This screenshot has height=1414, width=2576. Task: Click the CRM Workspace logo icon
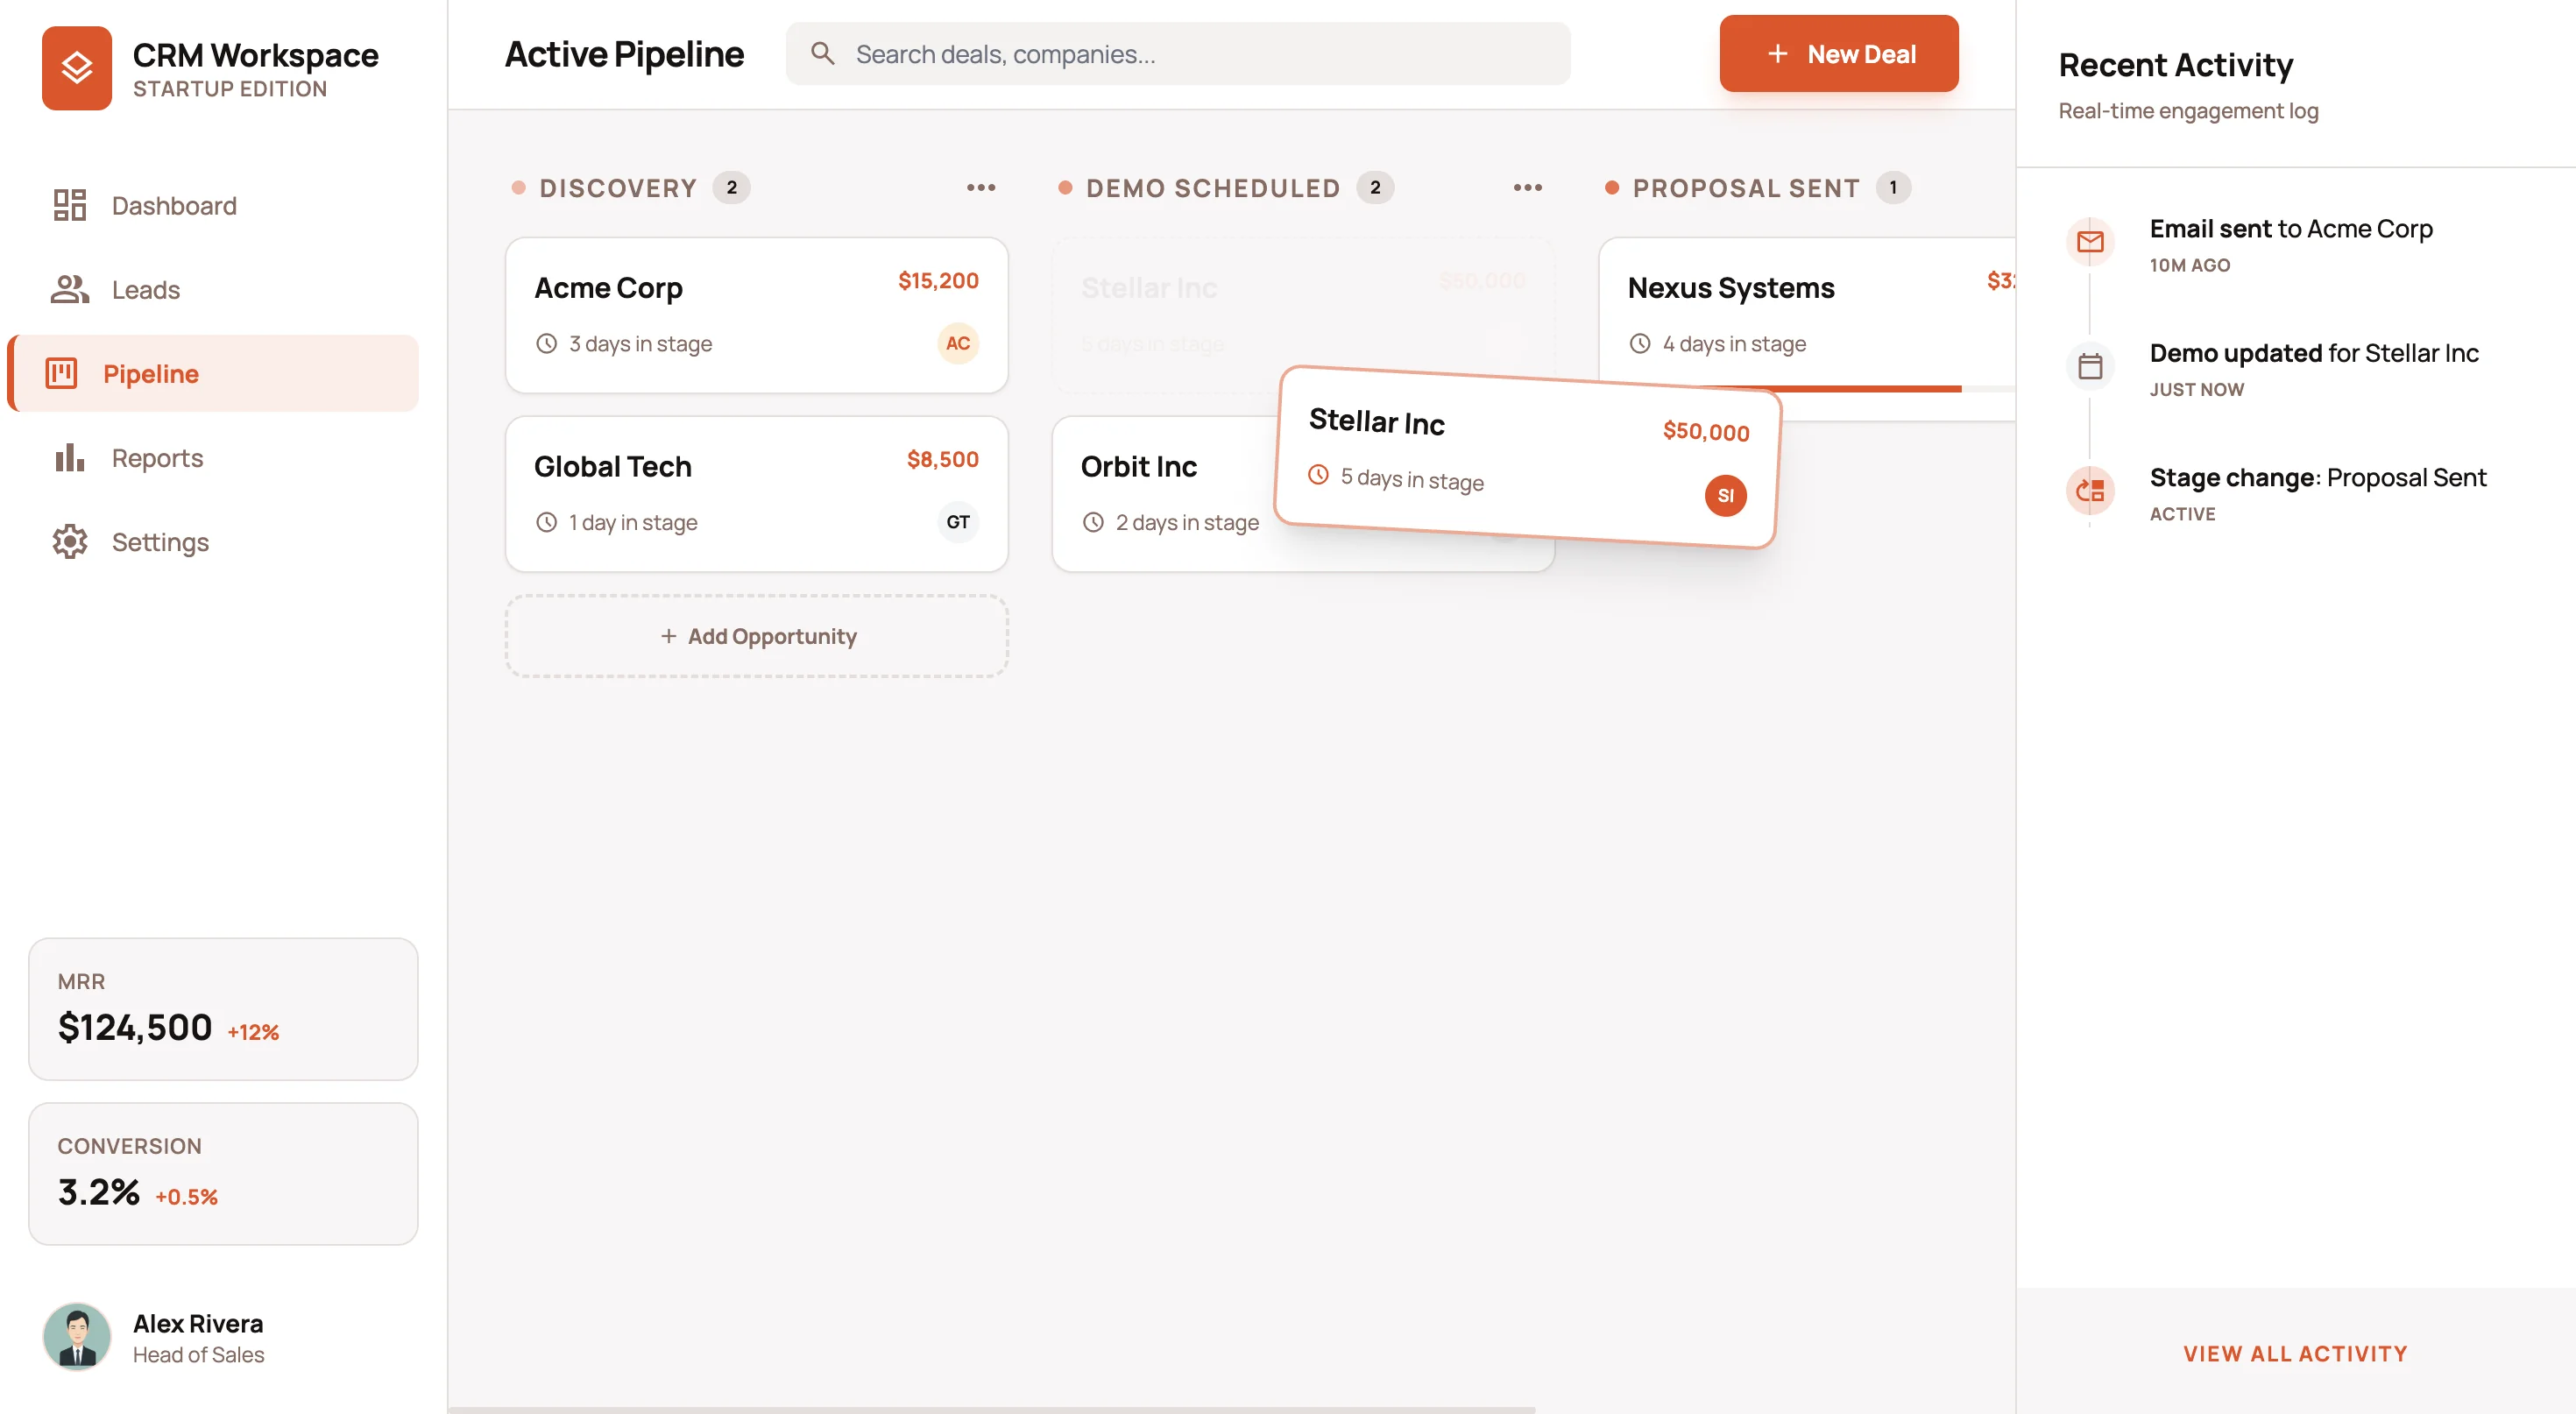[x=78, y=68]
